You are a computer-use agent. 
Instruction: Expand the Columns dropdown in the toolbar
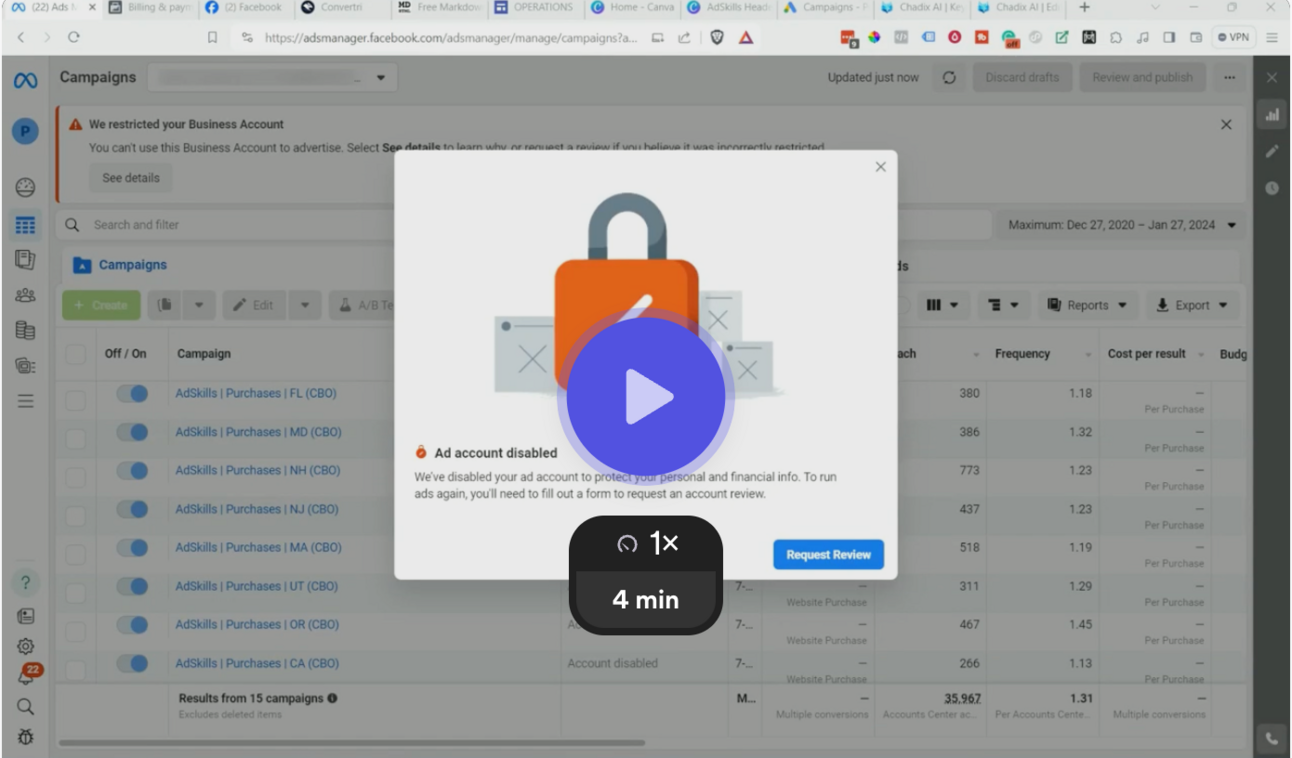(x=941, y=305)
